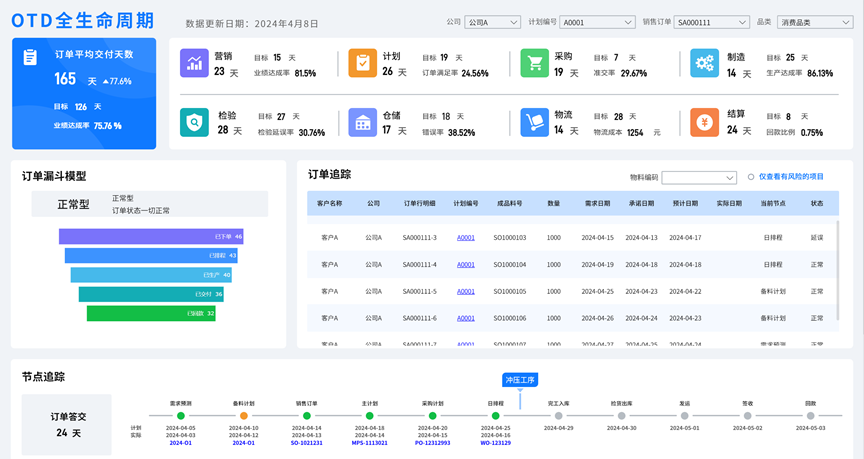864x459 pixels.
Task: Open the 销售订单 dropdown showing SA000111
Action: click(x=711, y=22)
